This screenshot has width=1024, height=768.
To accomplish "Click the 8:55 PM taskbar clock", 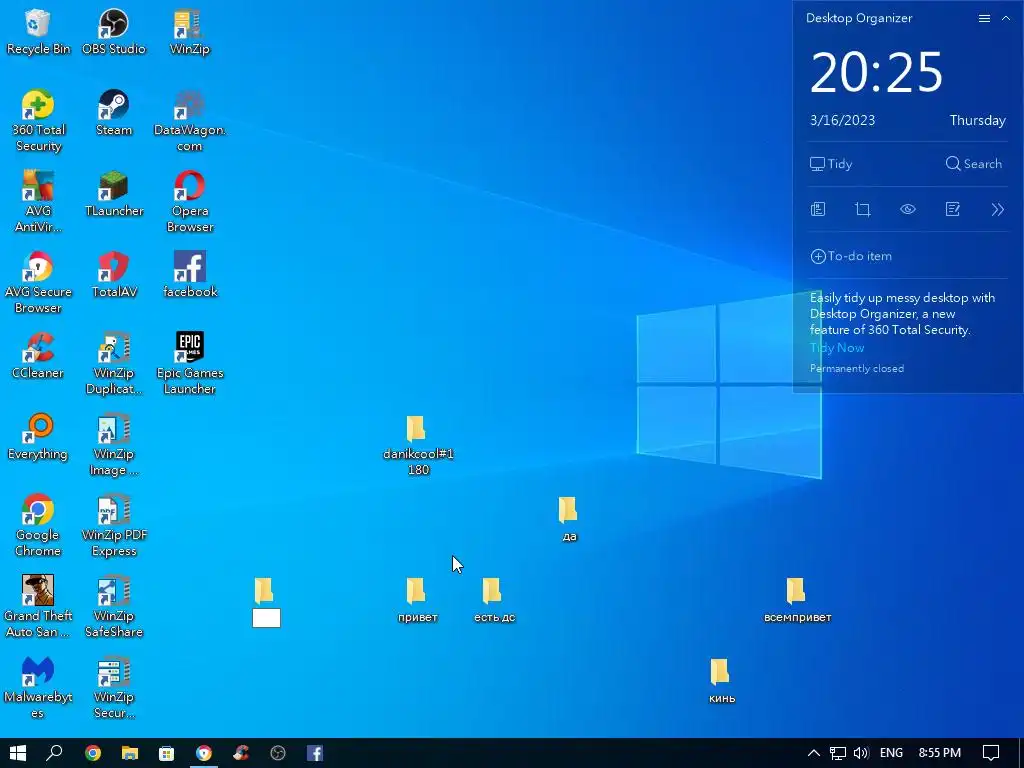I will [x=939, y=753].
